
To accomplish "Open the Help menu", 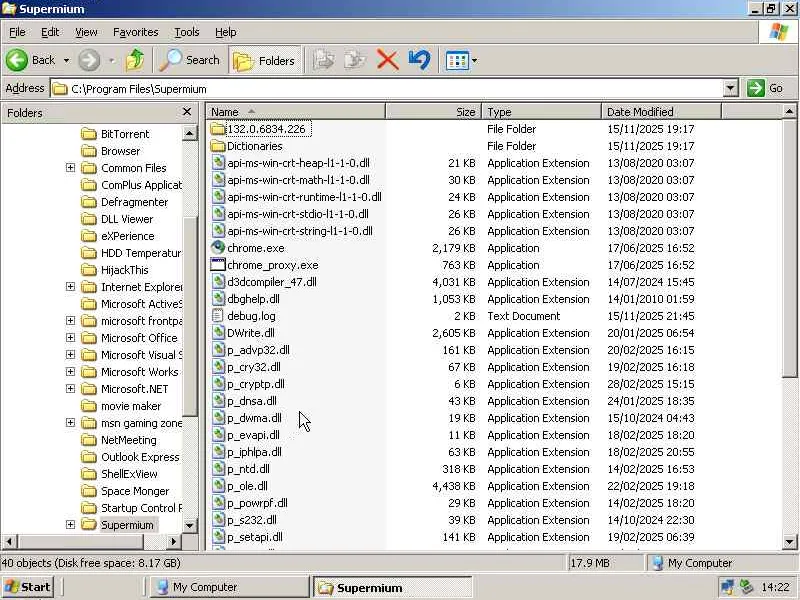I will [x=225, y=32].
